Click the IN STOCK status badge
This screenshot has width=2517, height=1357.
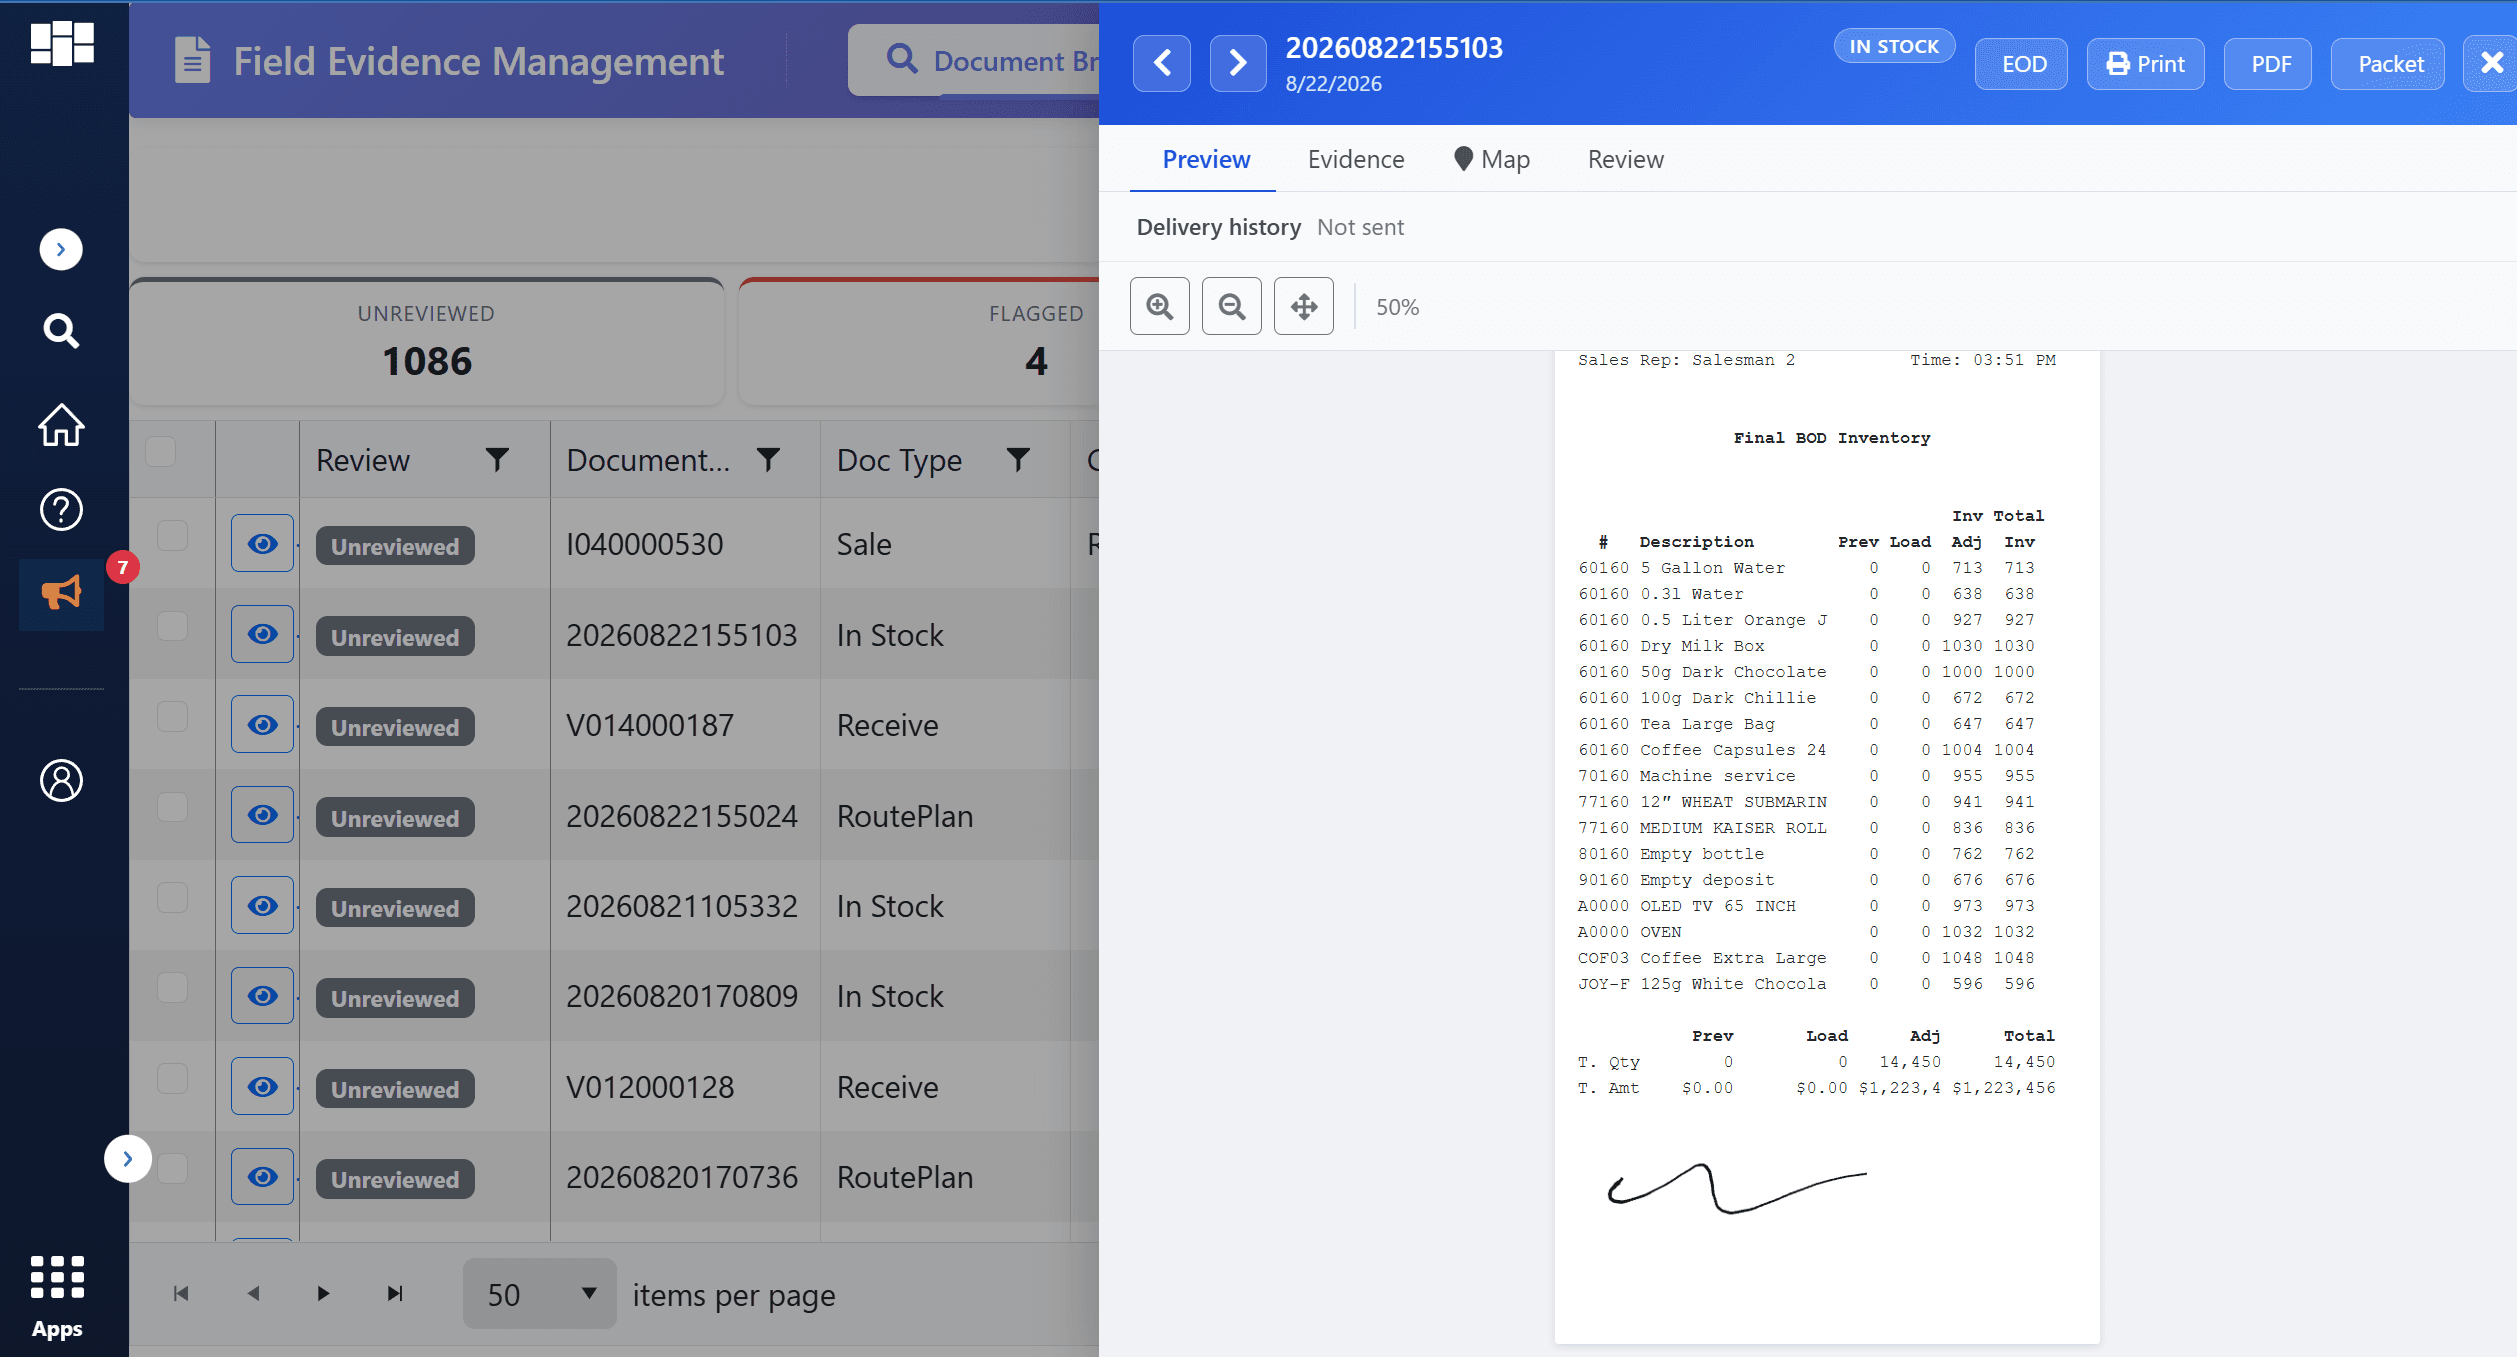1894,46
